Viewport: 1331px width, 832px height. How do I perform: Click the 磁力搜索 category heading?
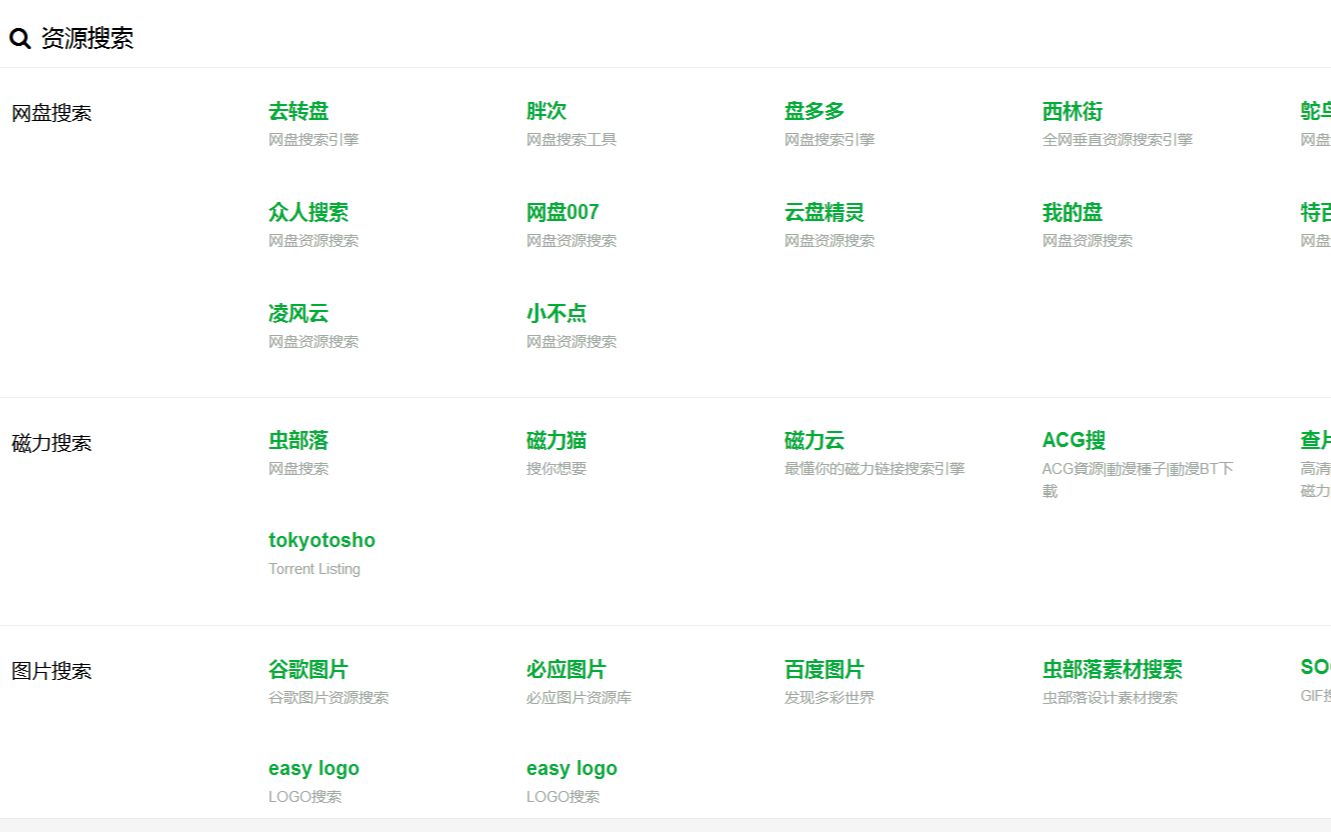[51, 443]
